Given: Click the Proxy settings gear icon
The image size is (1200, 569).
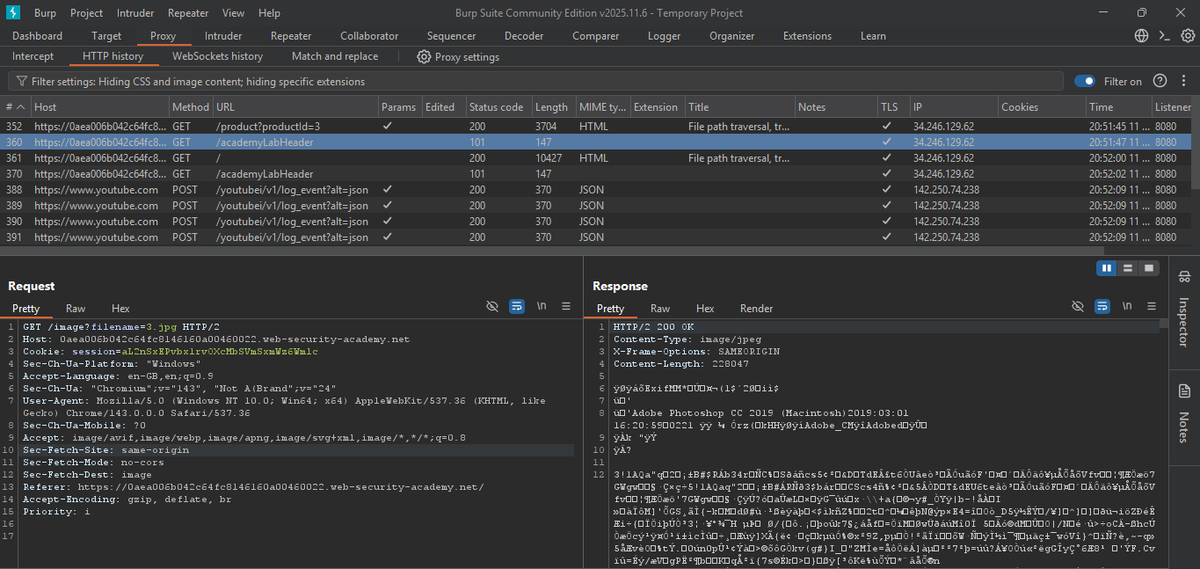Looking at the screenshot, I should [x=423, y=57].
